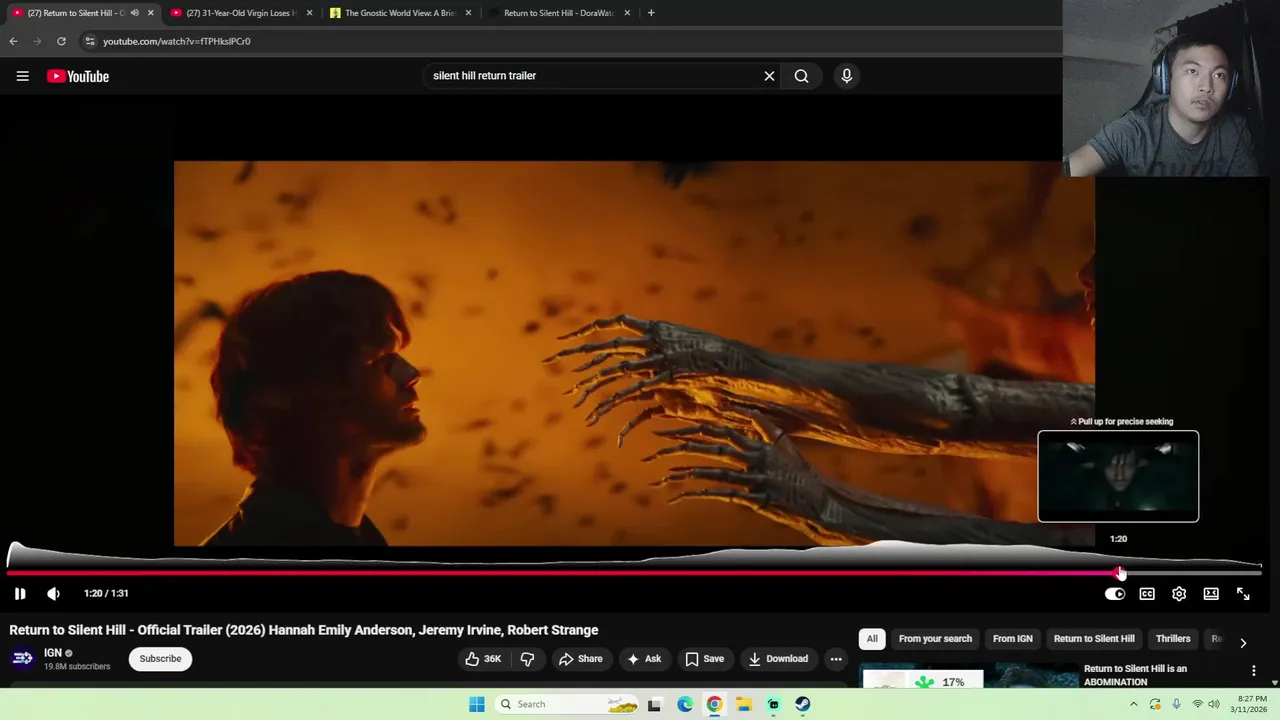Open more actions ellipsis menu
1280x720 pixels.
pos(836,659)
